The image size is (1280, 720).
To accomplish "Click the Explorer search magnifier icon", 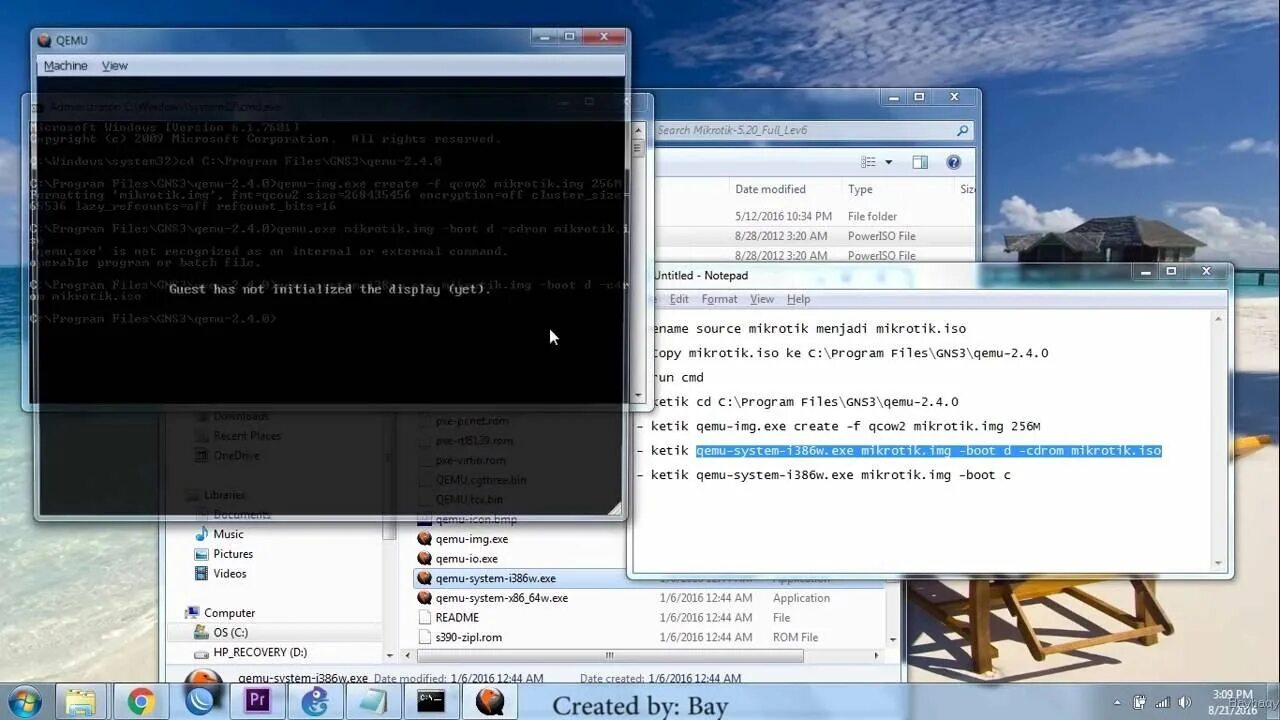I will coord(962,130).
